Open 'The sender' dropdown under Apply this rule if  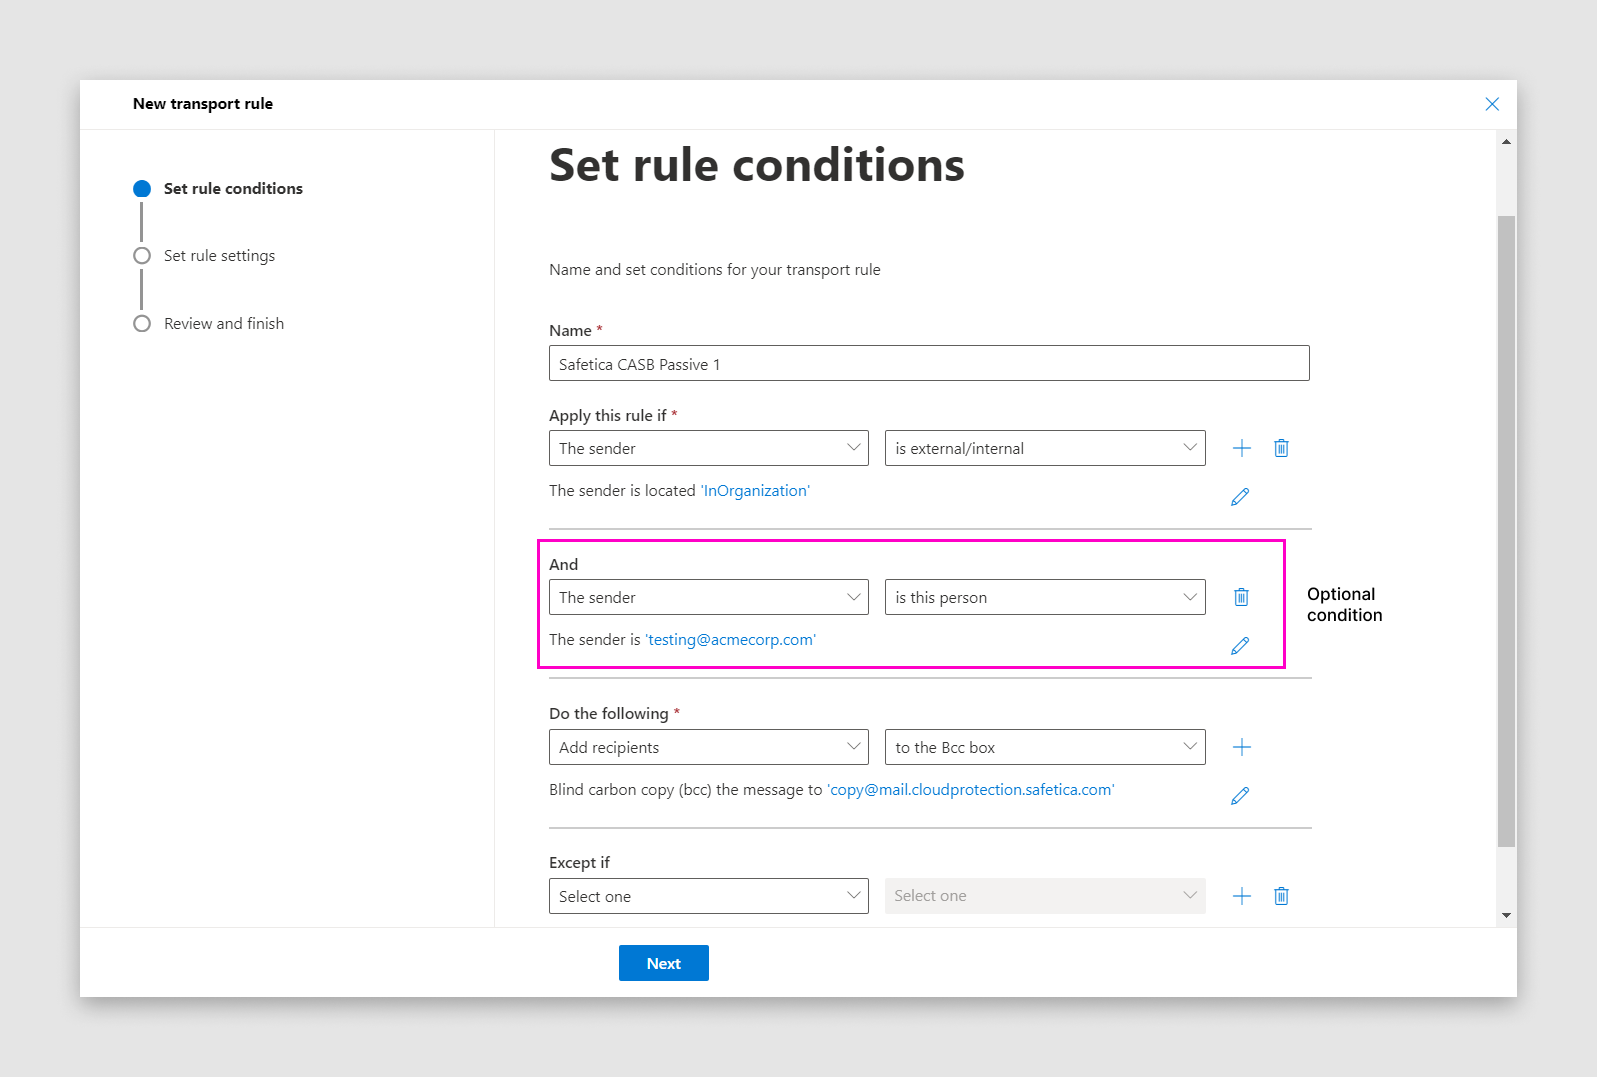[709, 448]
